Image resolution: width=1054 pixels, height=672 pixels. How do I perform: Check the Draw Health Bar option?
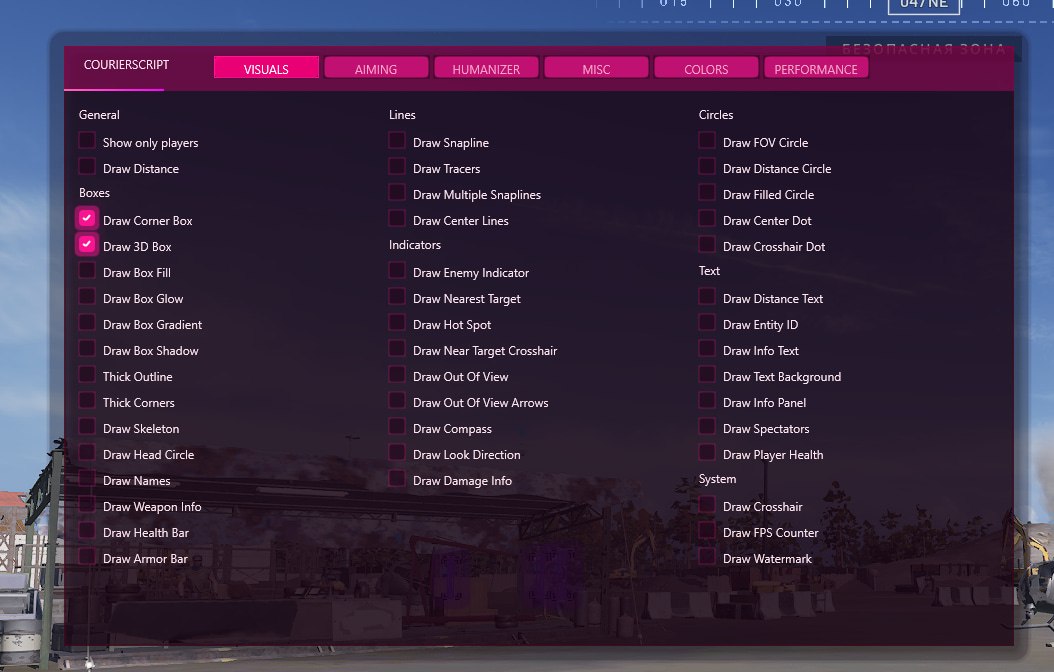click(x=87, y=530)
